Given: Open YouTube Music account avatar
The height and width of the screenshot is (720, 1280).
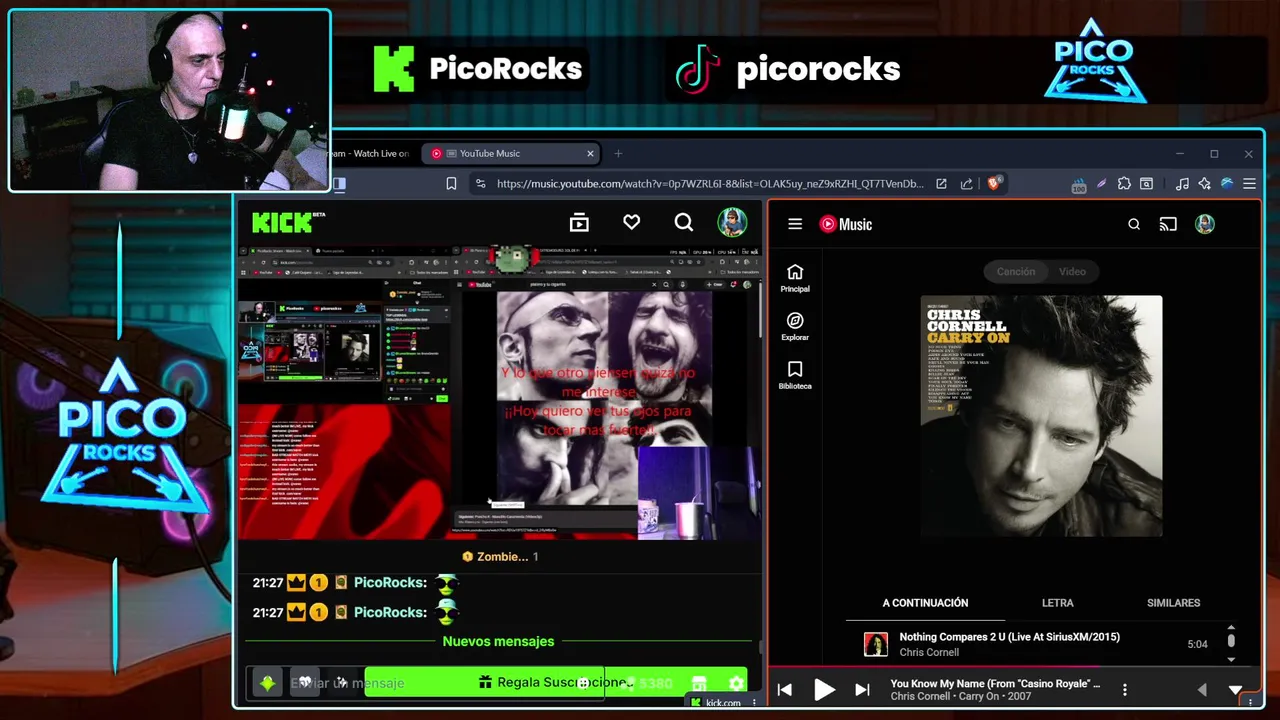Looking at the screenshot, I should click(x=1204, y=224).
